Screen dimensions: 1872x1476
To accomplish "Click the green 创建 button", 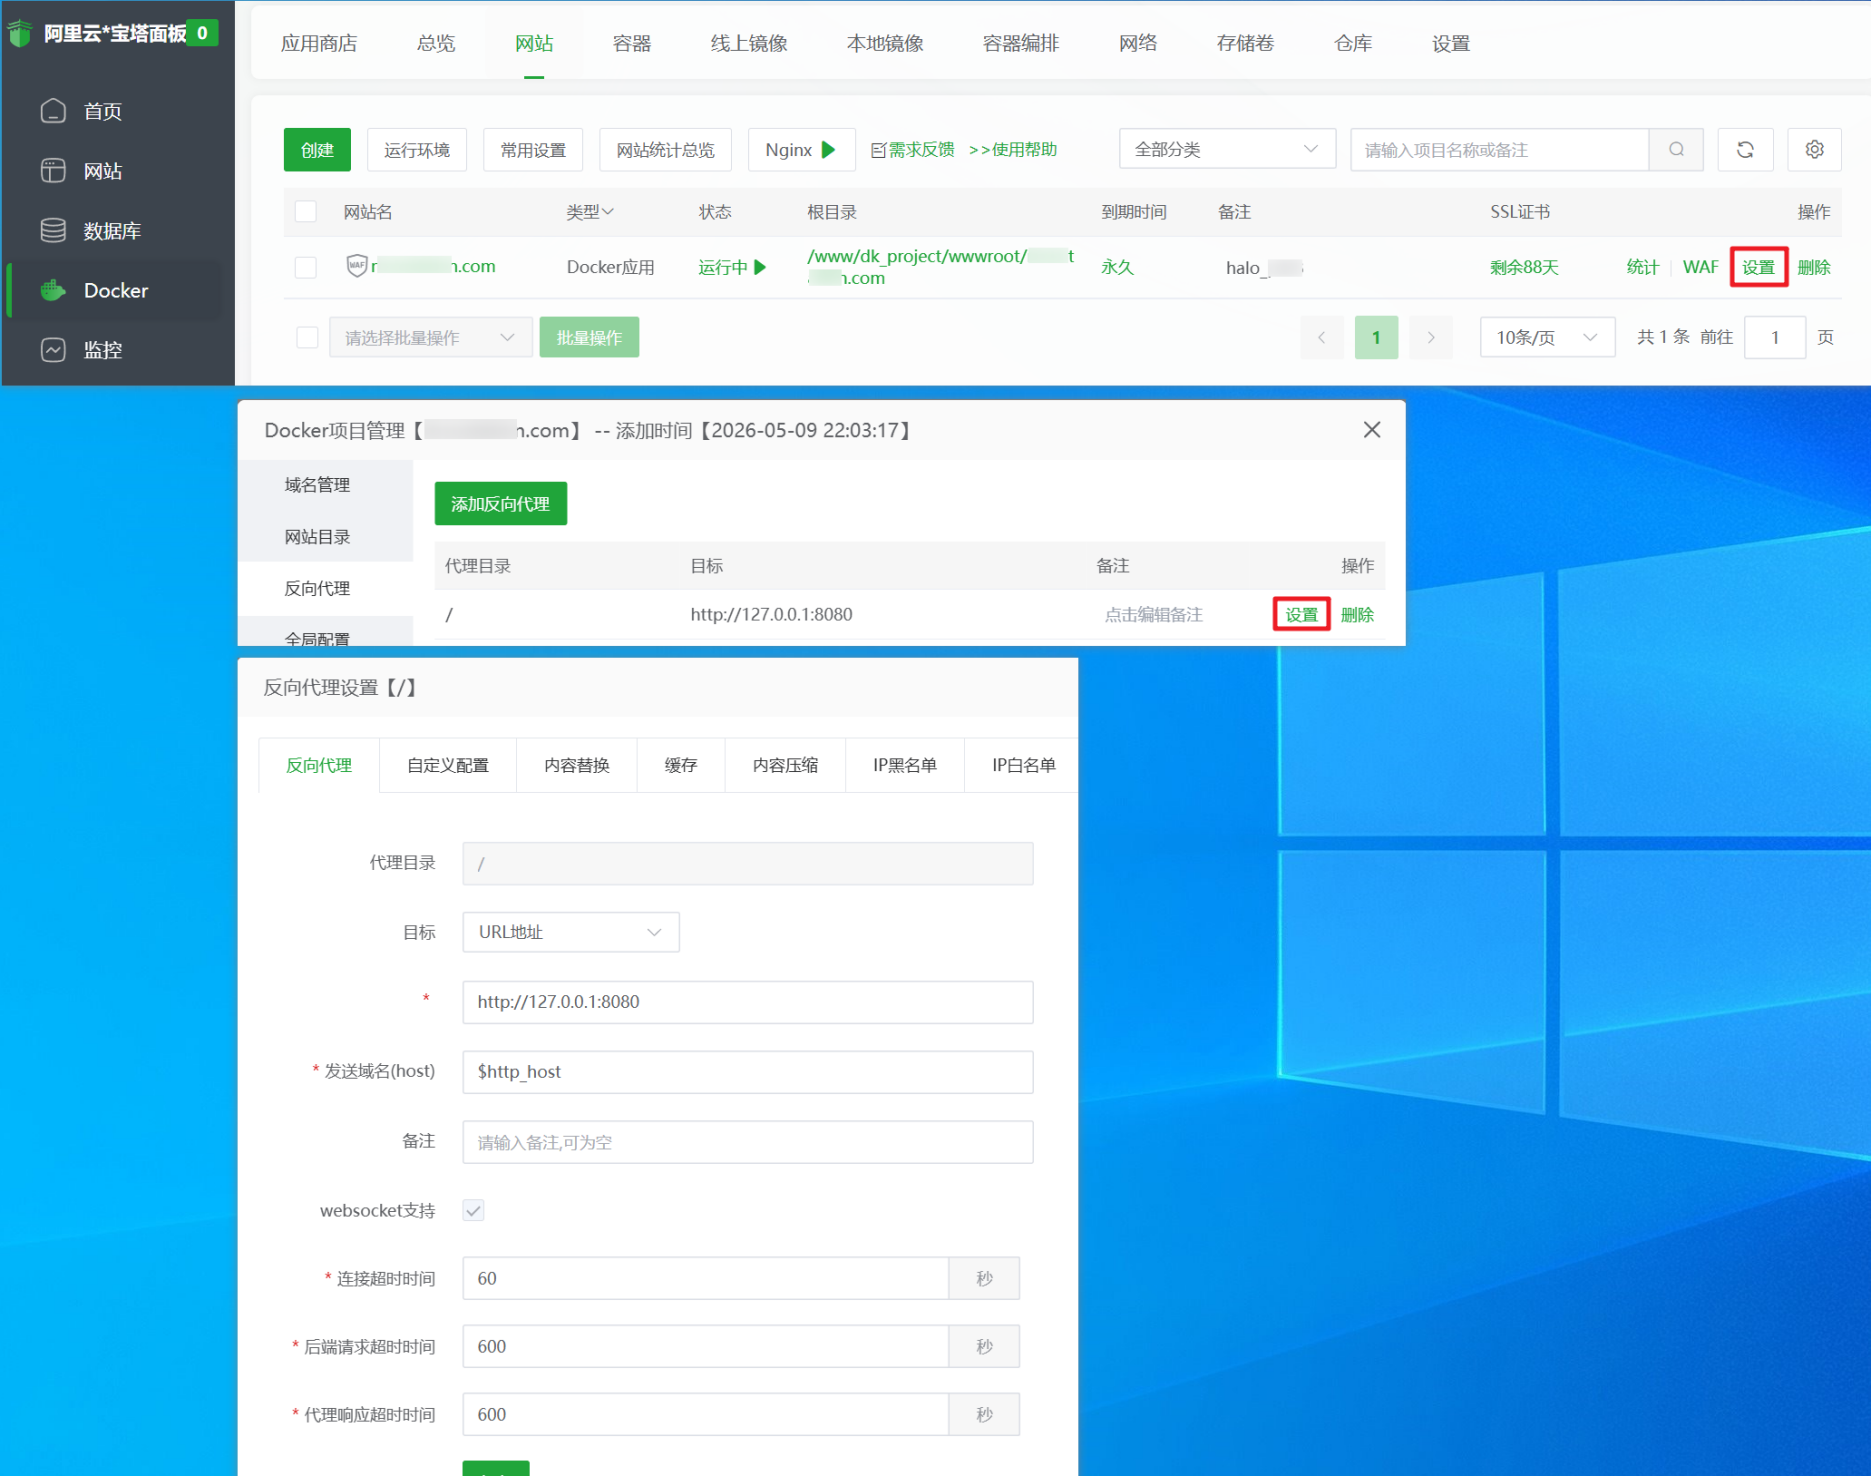I will click(x=317, y=150).
